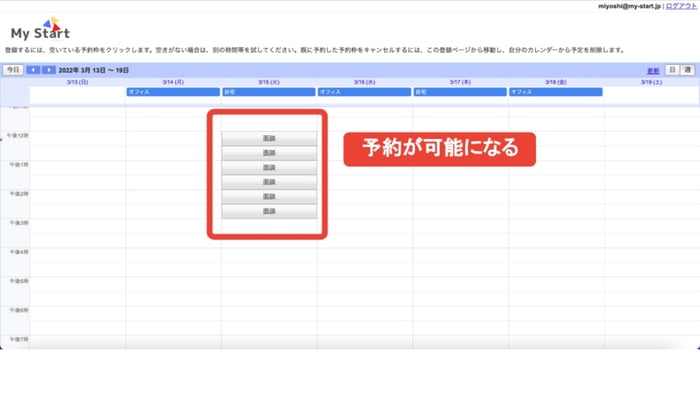
Task: Click the 3/17 (木) day header
Action: tap(460, 82)
